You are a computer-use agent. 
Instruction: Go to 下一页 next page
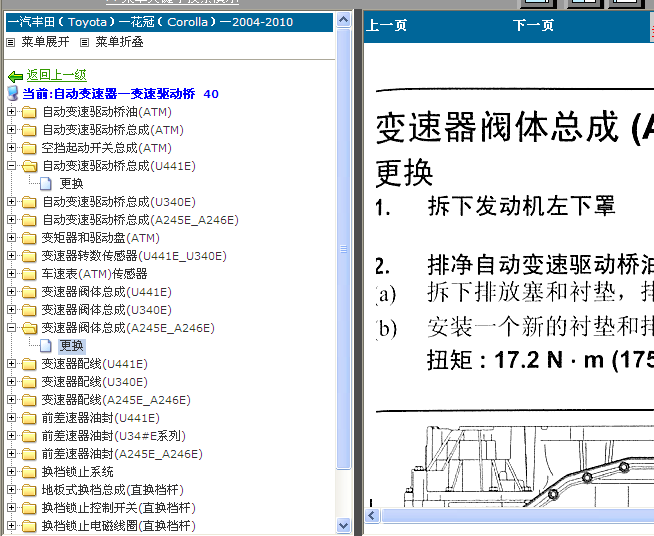533,25
